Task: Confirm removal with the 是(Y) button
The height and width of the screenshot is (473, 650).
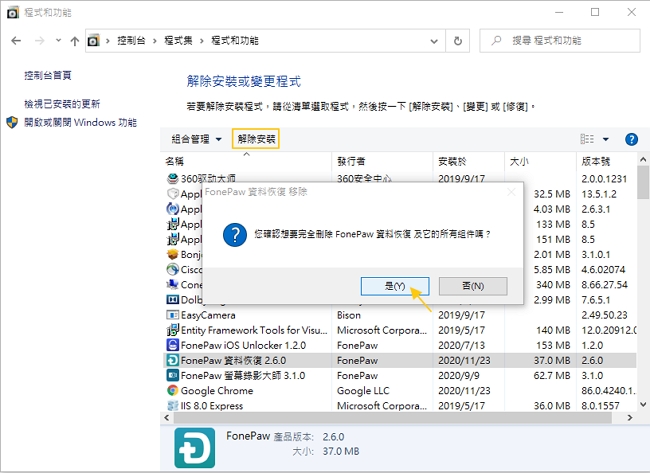Action: point(395,286)
